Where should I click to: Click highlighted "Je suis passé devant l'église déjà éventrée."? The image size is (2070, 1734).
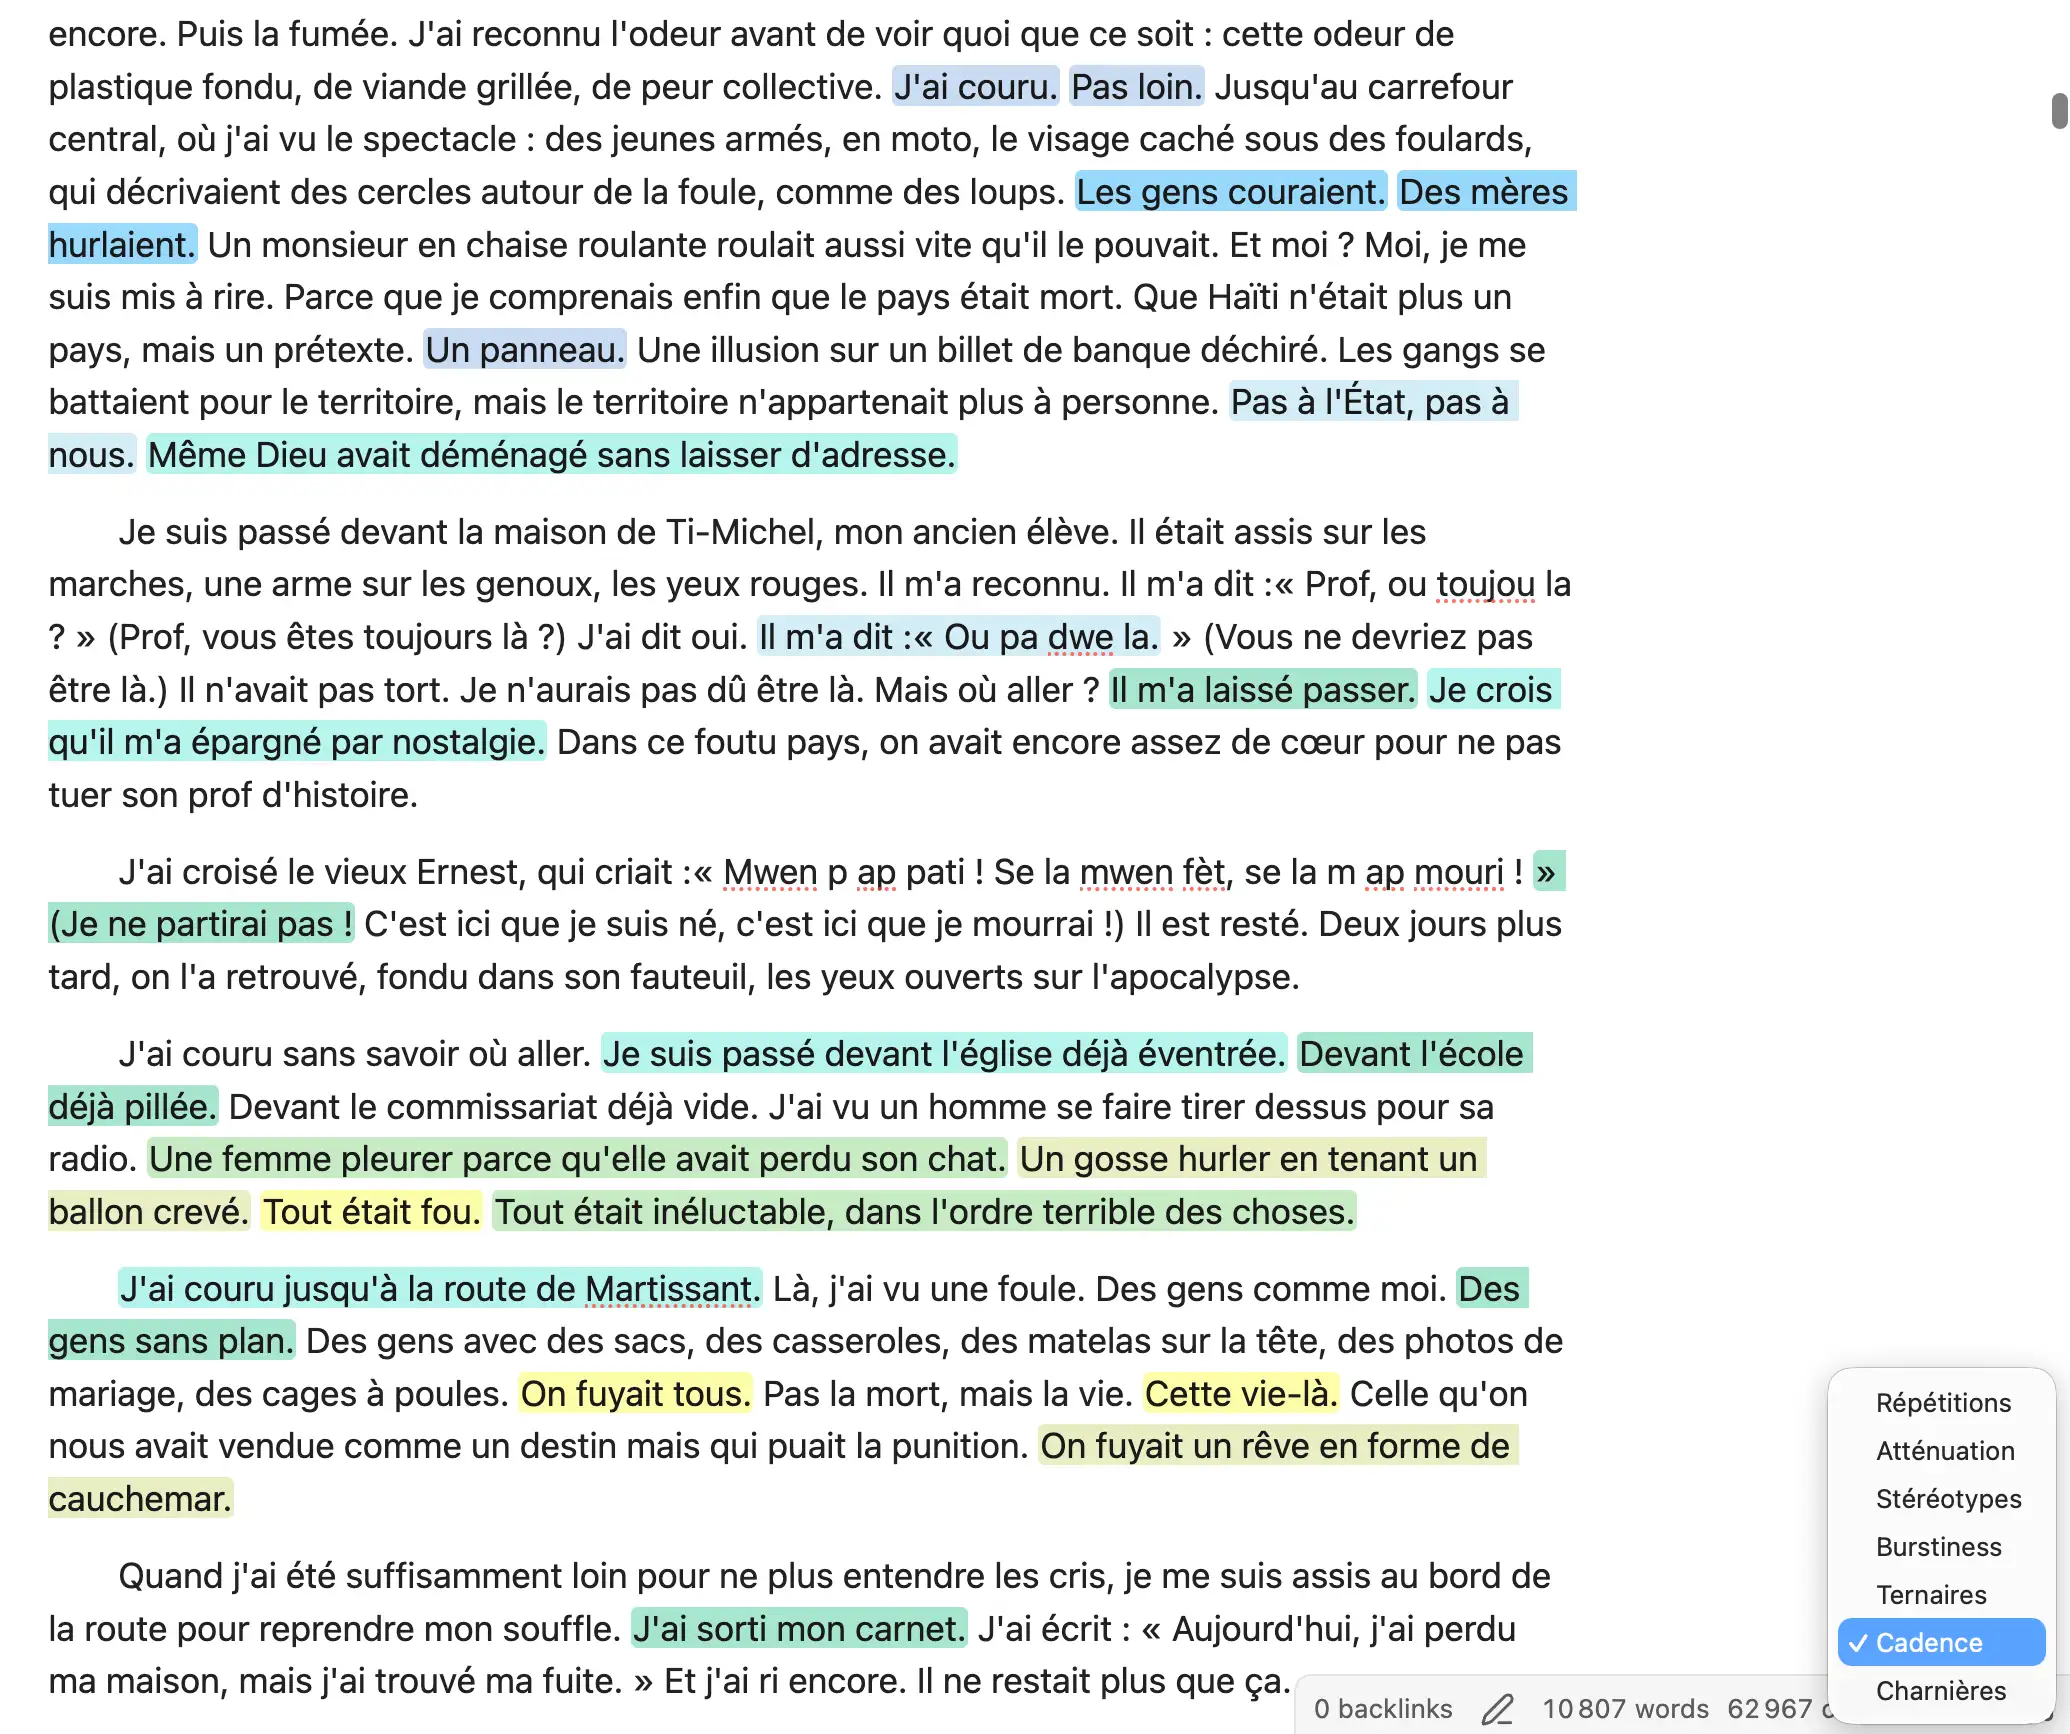click(943, 1054)
